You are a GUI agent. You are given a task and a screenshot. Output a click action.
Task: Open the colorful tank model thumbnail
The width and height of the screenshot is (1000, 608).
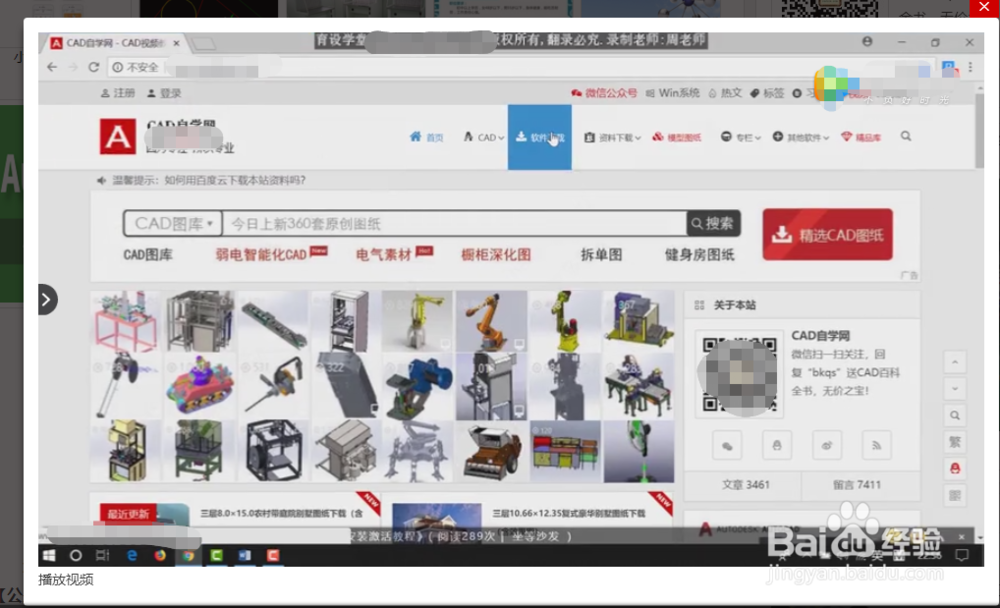point(199,385)
